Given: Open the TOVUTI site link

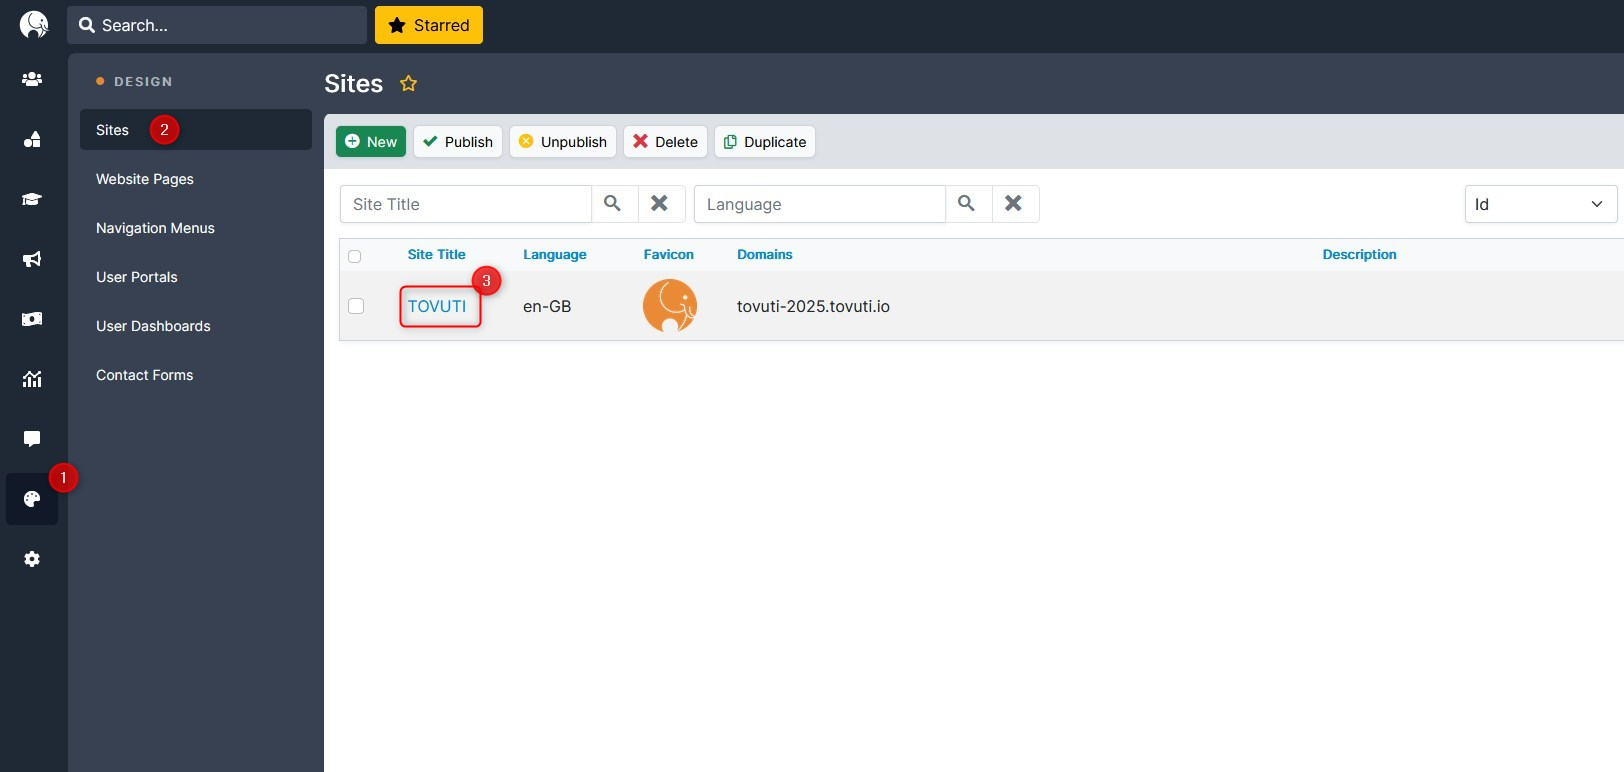Looking at the screenshot, I should [437, 306].
